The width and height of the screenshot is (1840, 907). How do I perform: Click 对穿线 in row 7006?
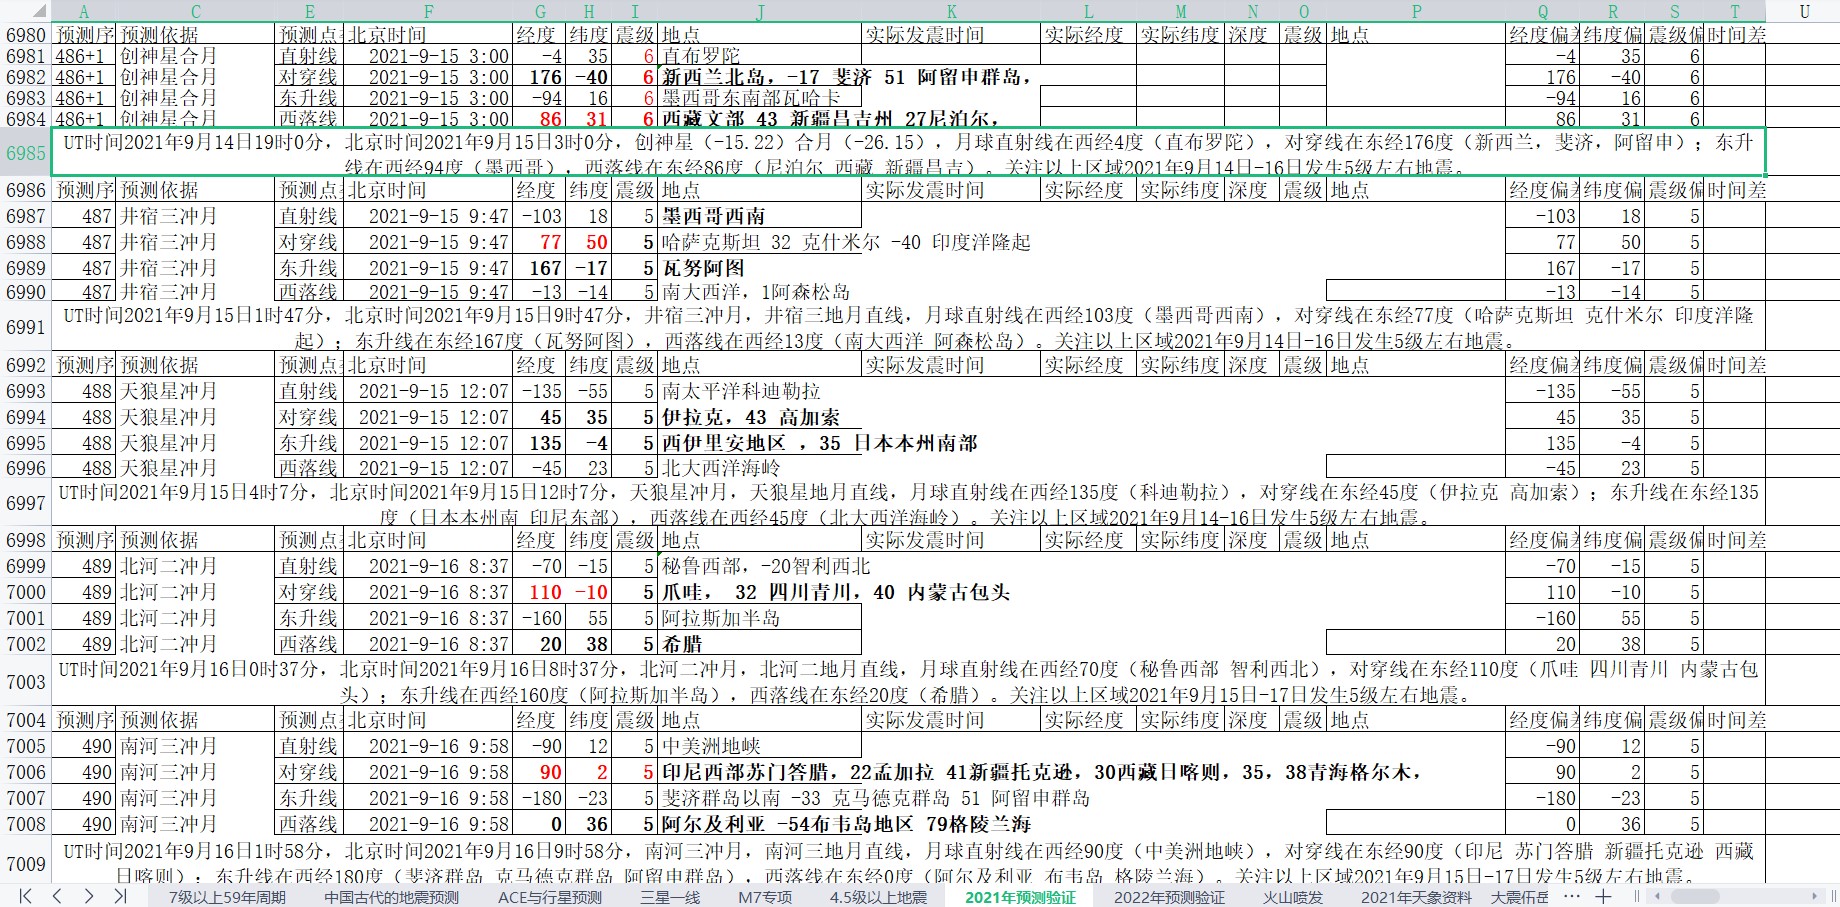tap(309, 772)
